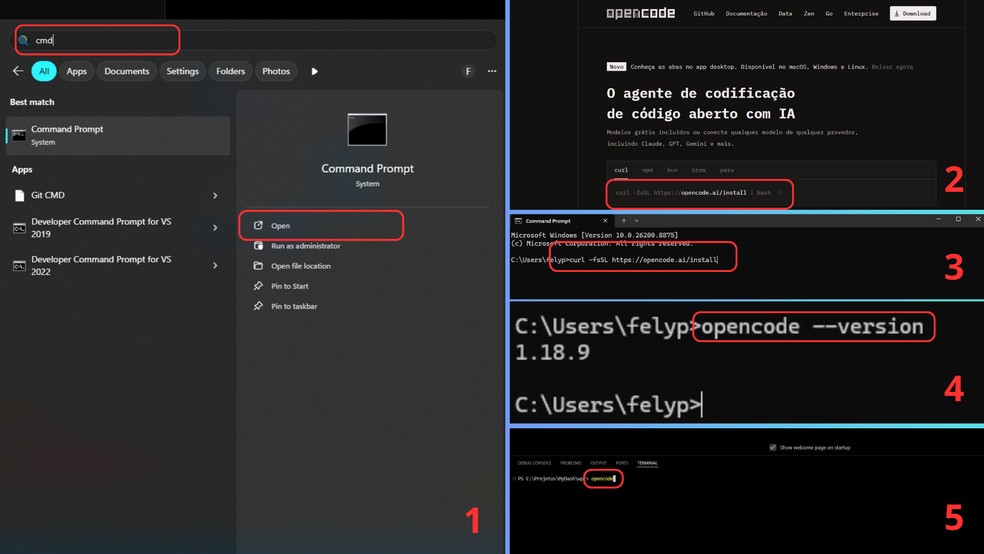Select the Settings search filter
Image resolution: width=984 pixels, height=554 pixels.
[183, 71]
